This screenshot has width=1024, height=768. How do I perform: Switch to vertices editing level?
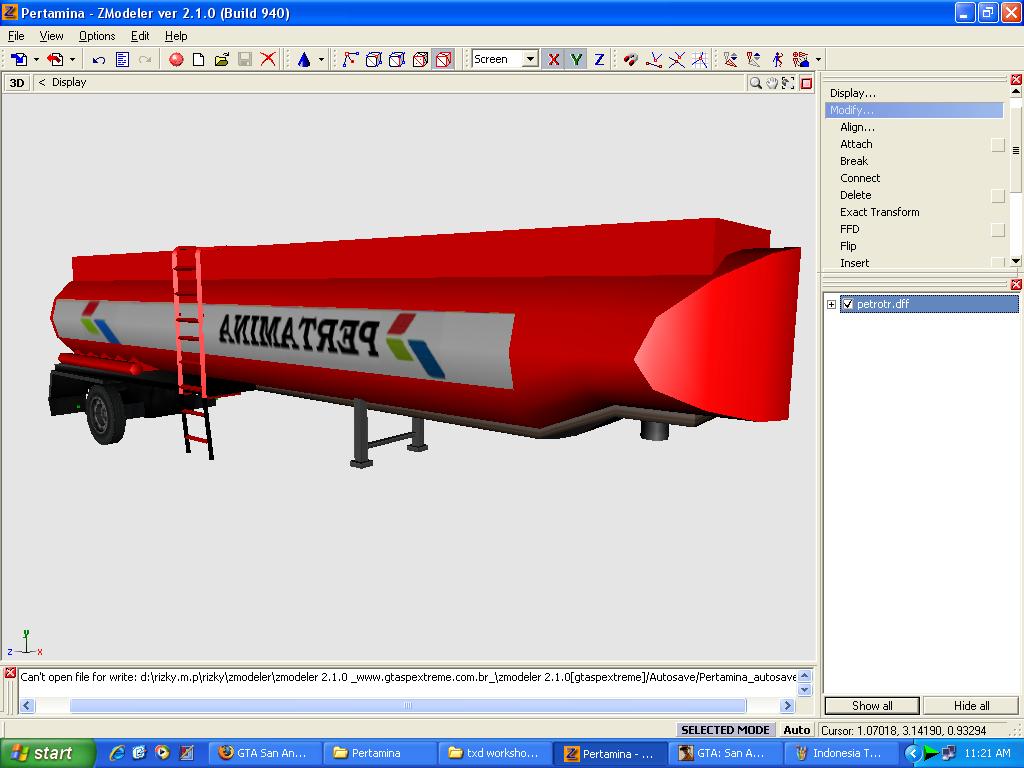(x=351, y=60)
